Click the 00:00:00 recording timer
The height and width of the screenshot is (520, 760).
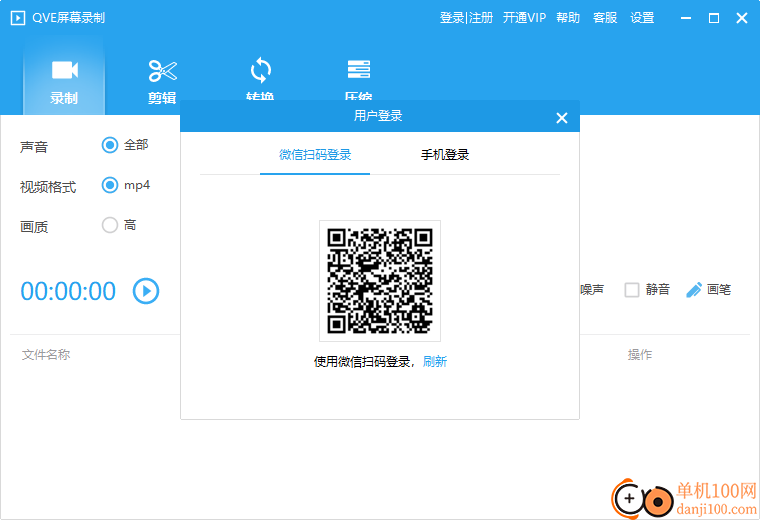point(68,291)
